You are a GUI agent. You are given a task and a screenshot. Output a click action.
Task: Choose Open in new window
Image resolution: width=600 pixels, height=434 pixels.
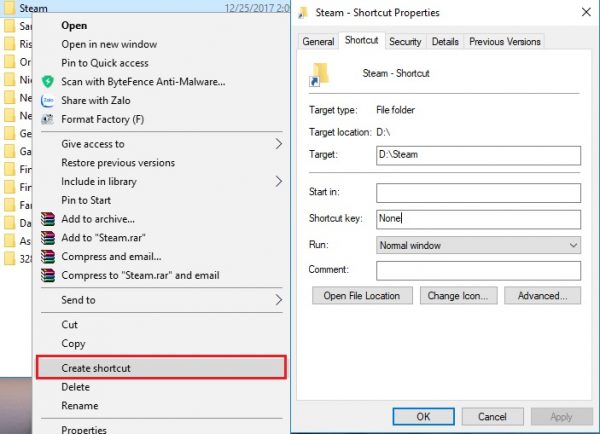pos(109,44)
